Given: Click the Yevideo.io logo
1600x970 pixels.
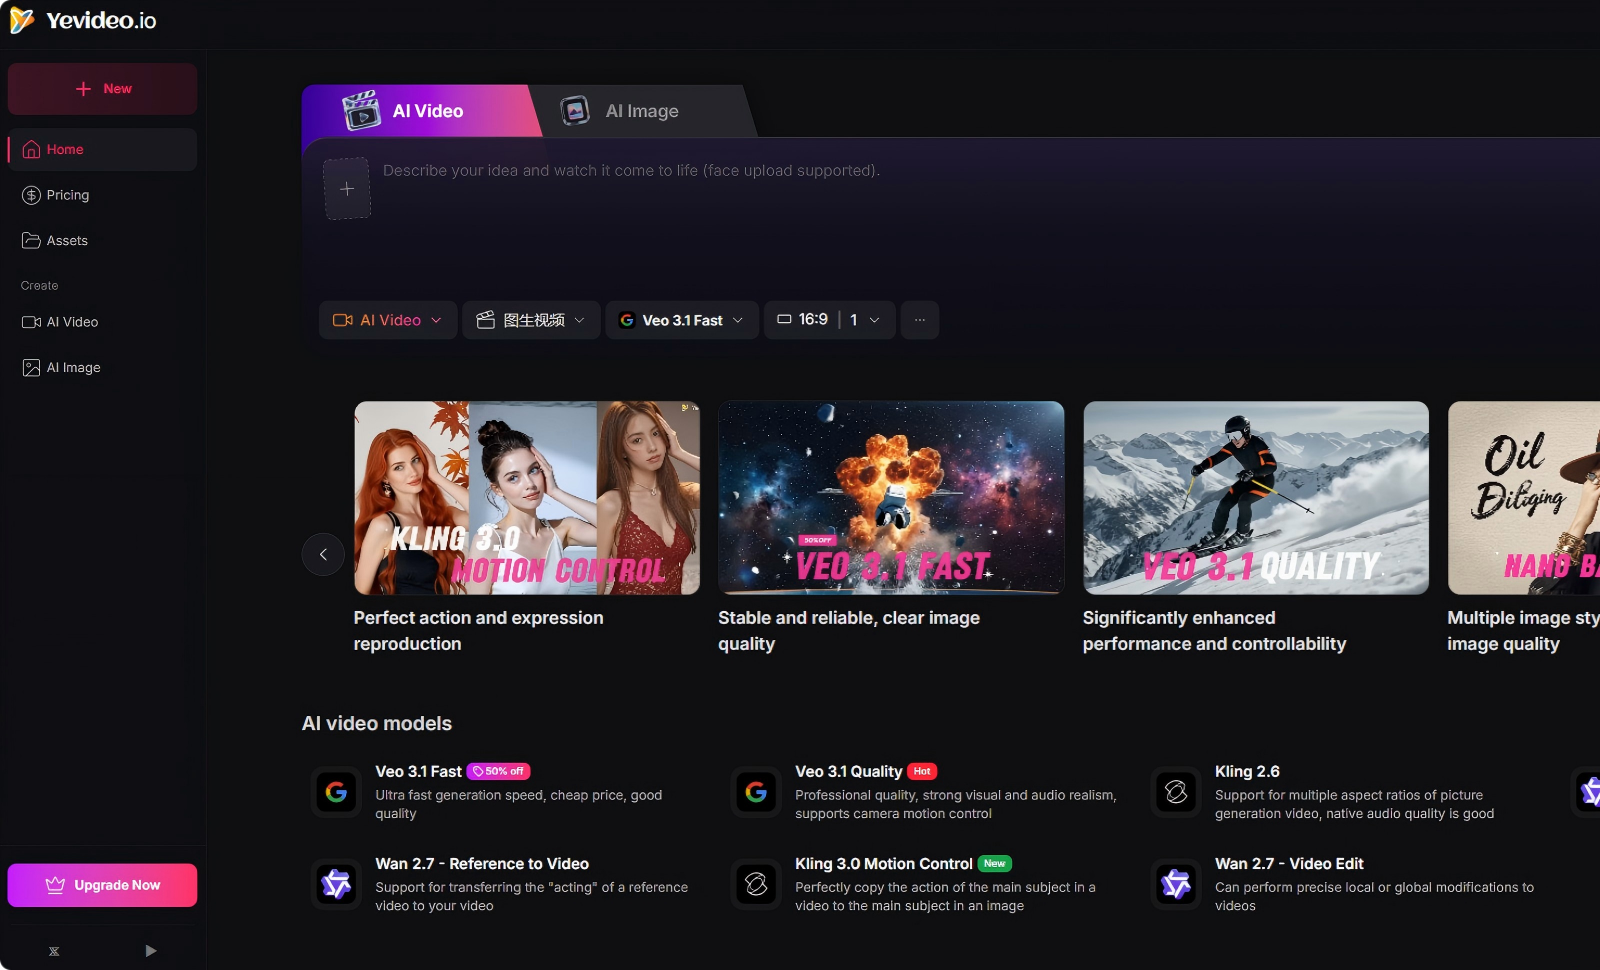Looking at the screenshot, I should point(83,21).
